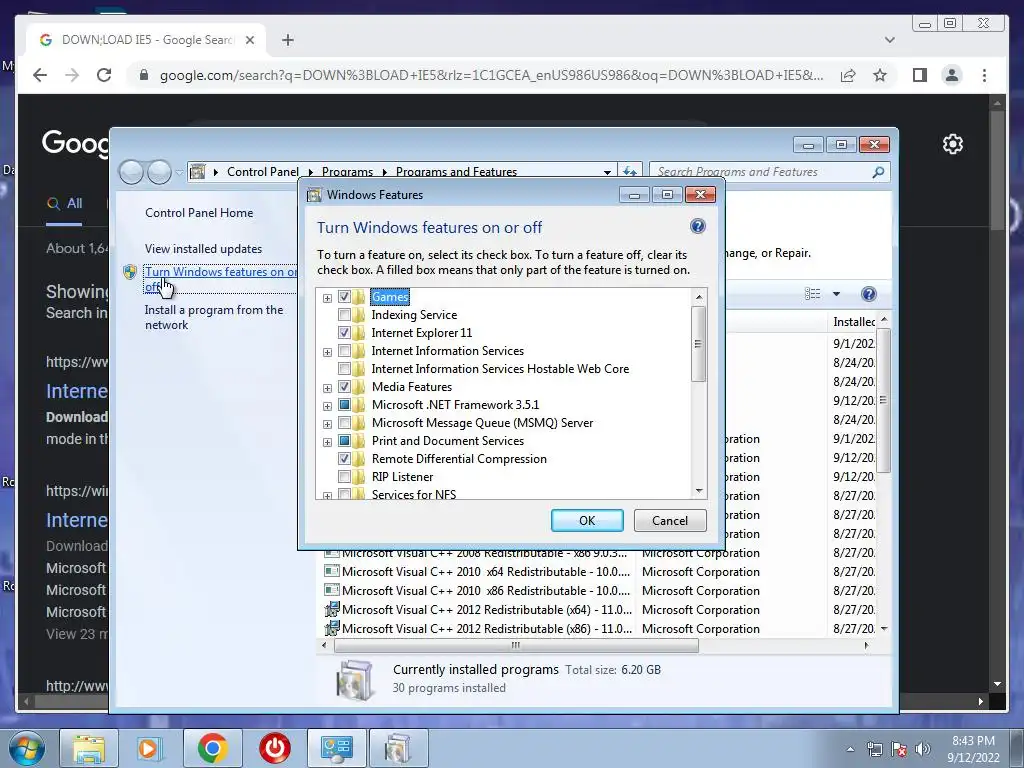
Task: Check IIS Hostable Web Core checkbox
Action: click(344, 368)
